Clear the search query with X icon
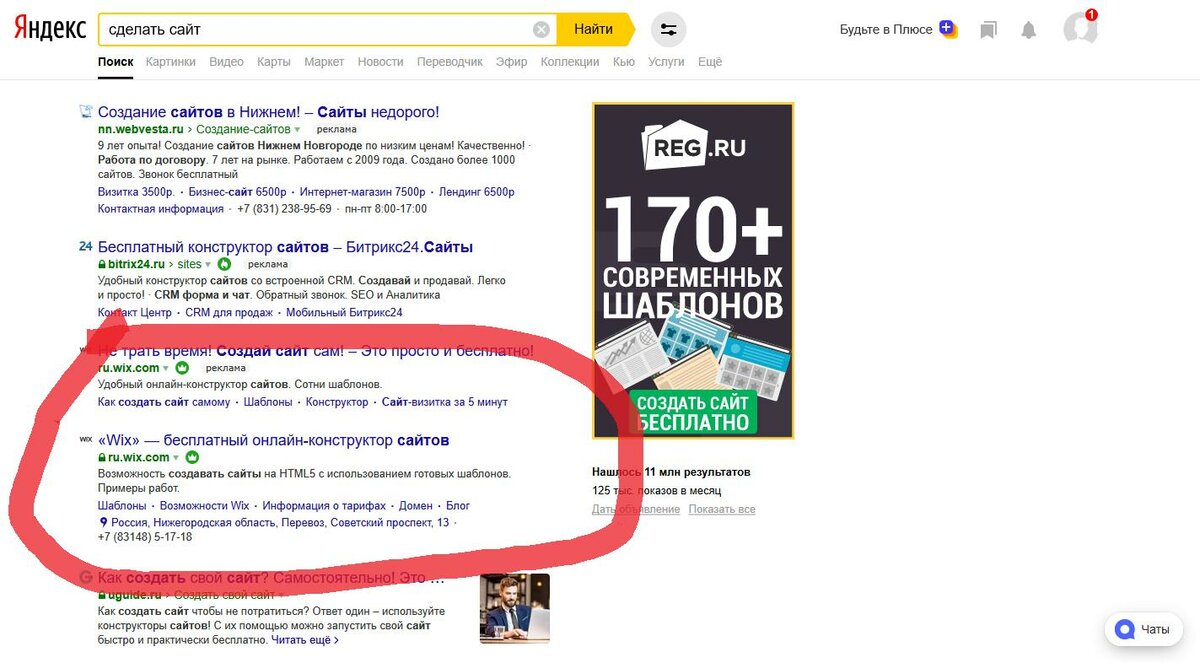Image resolution: width=1200 pixels, height=663 pixels. coord(541,29)
